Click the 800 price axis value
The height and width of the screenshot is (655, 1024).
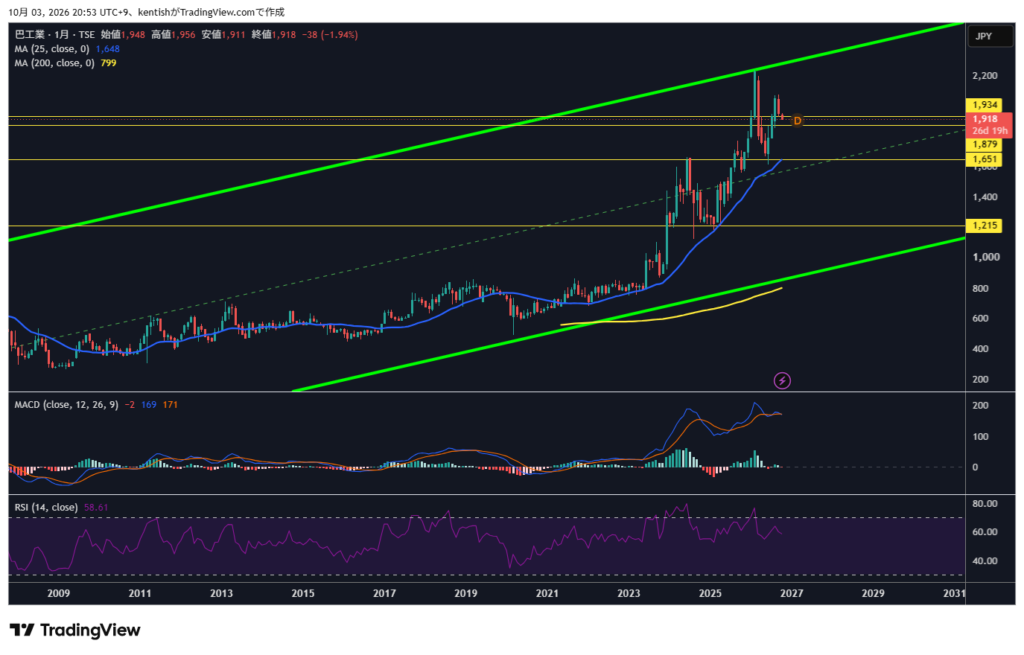(980, 289)
